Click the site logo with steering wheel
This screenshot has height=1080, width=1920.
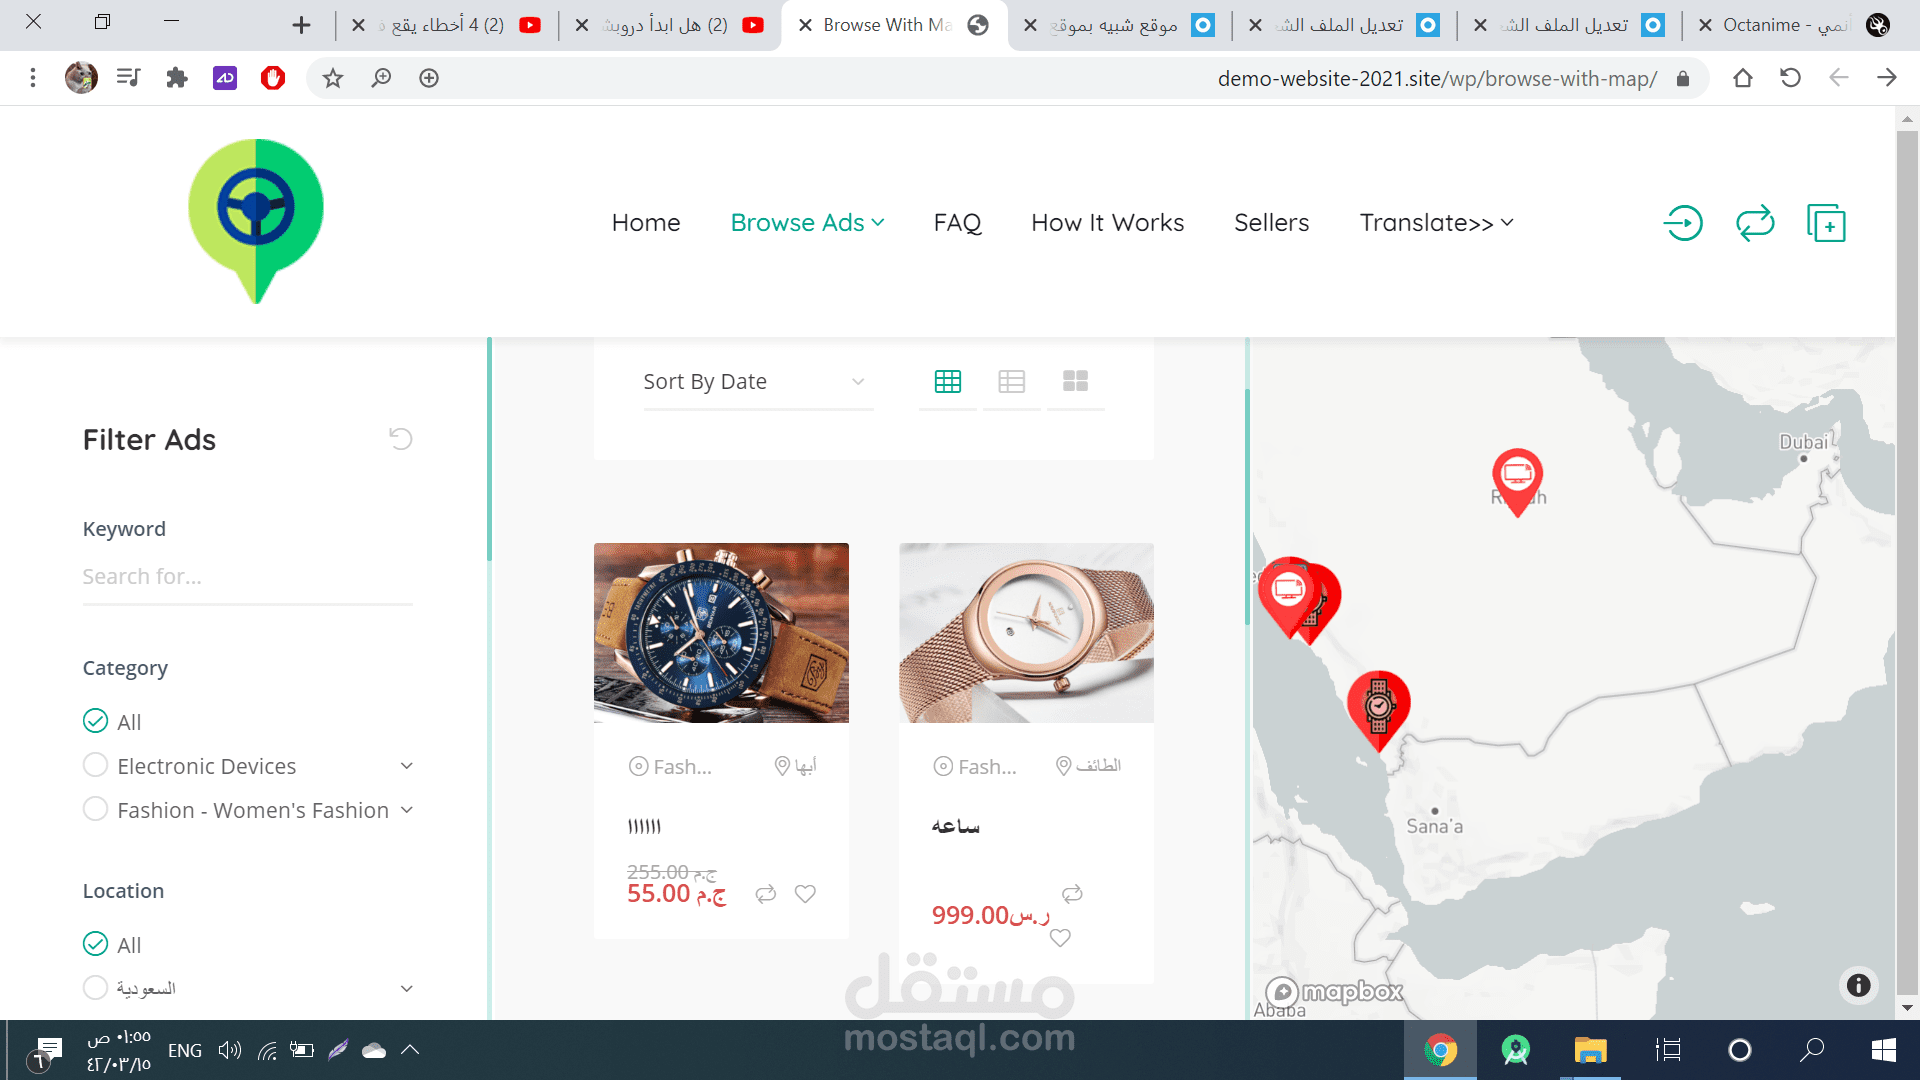pos(256,221)
